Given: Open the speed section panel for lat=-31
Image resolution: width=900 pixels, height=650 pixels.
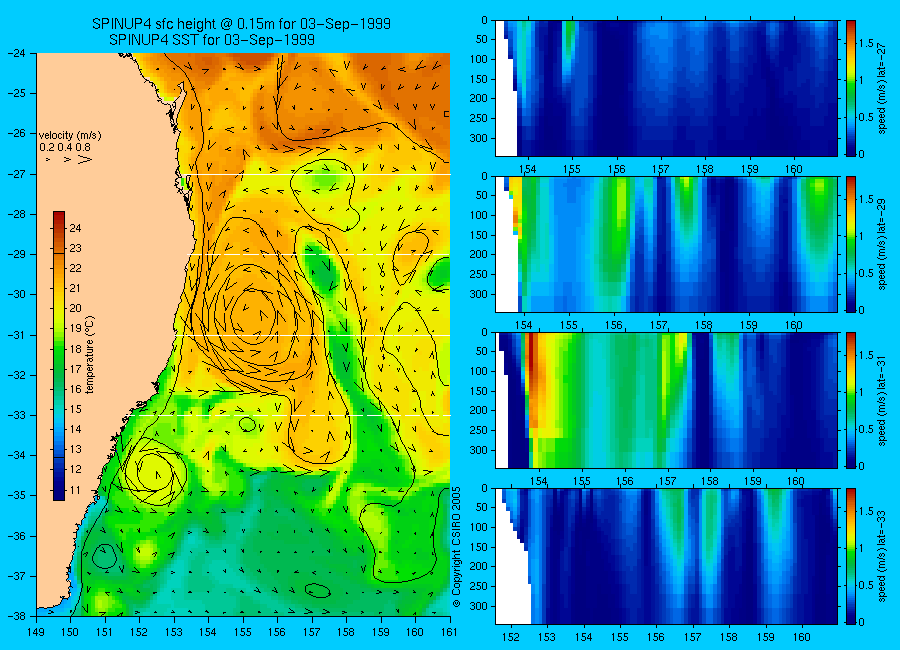Looking at the screenshot, I should tap(666, 400).
